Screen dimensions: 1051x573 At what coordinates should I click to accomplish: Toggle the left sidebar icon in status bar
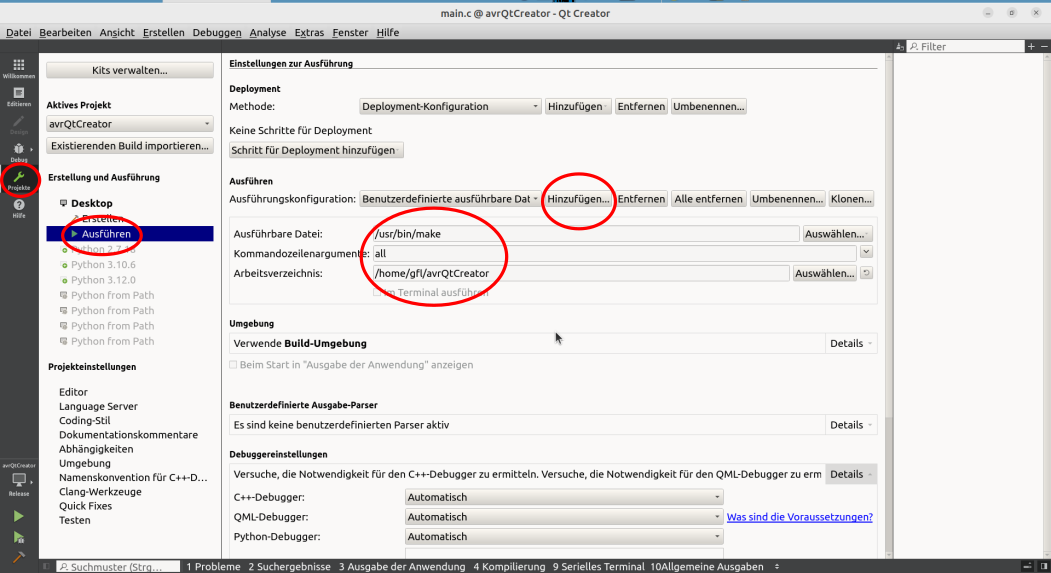(x=46, y=567)
